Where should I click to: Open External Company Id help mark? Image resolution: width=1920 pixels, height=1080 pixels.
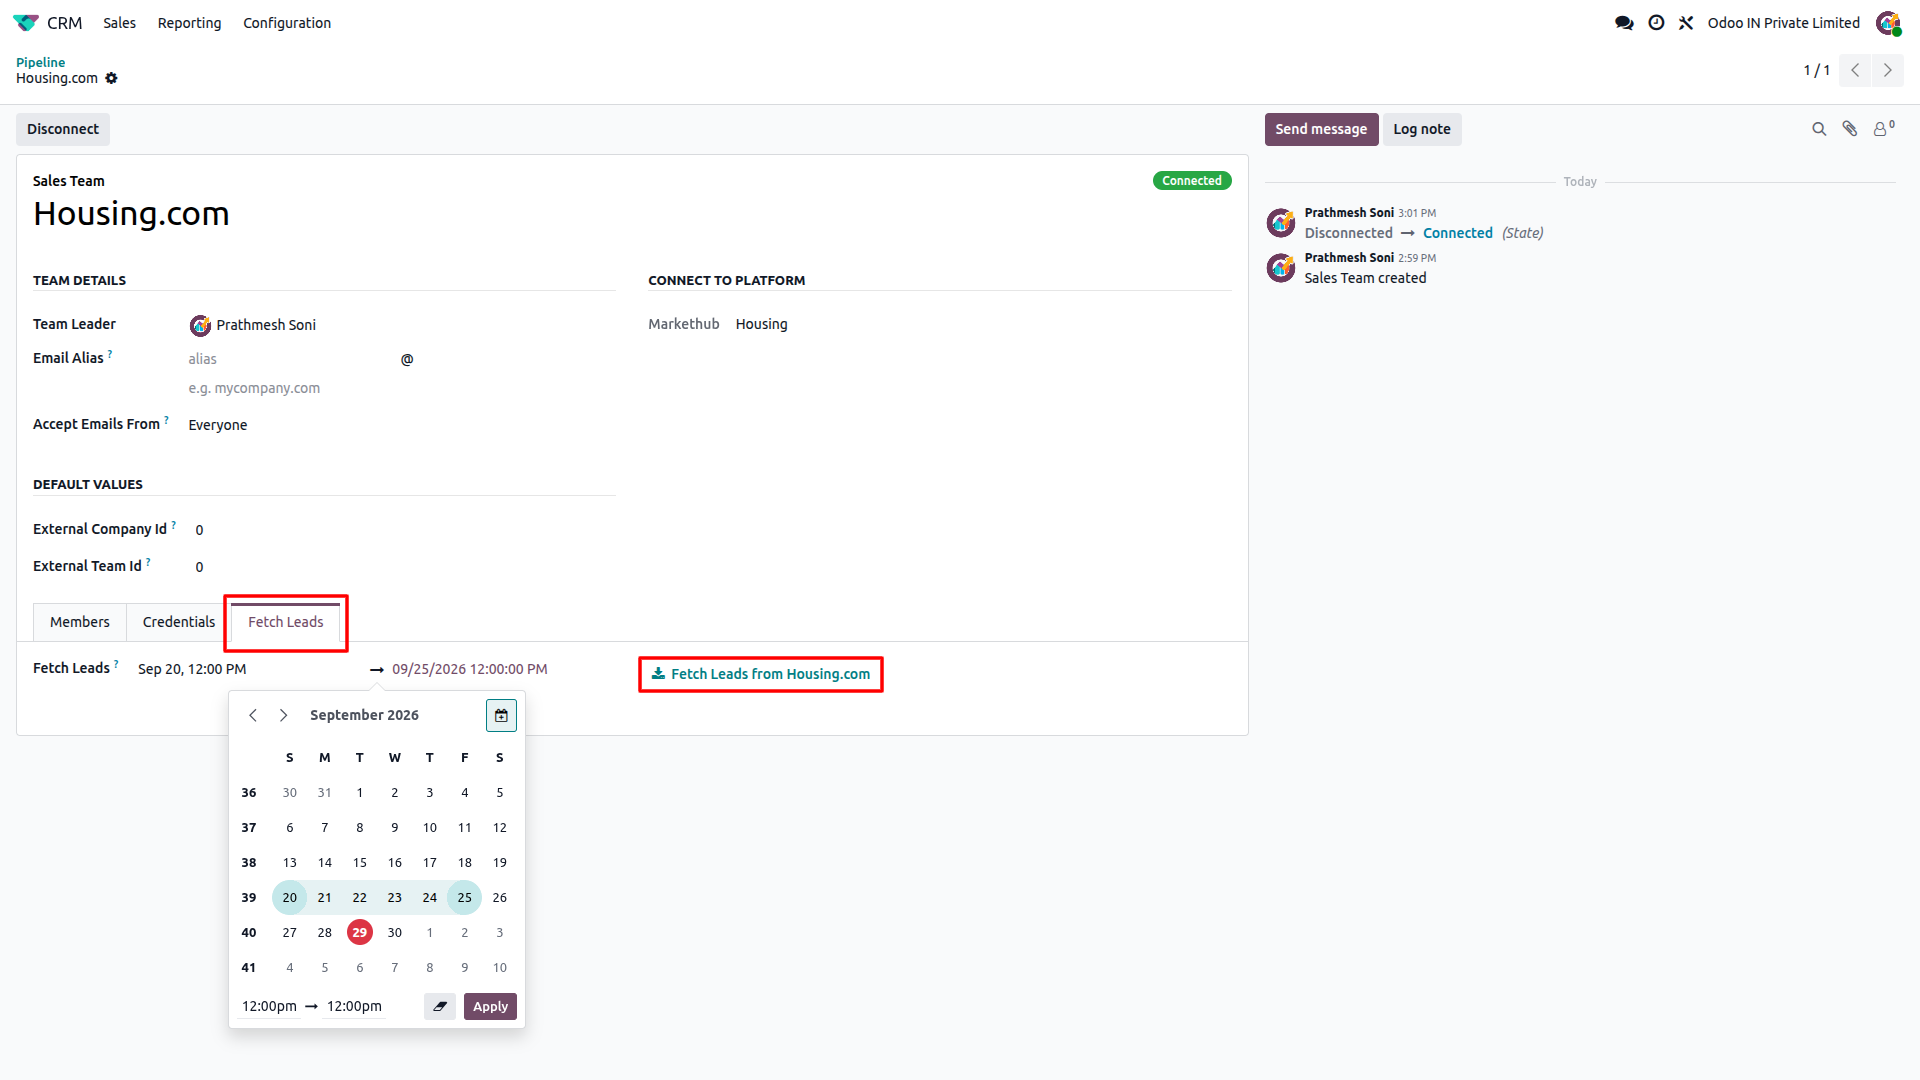click(x=174, y=525)
